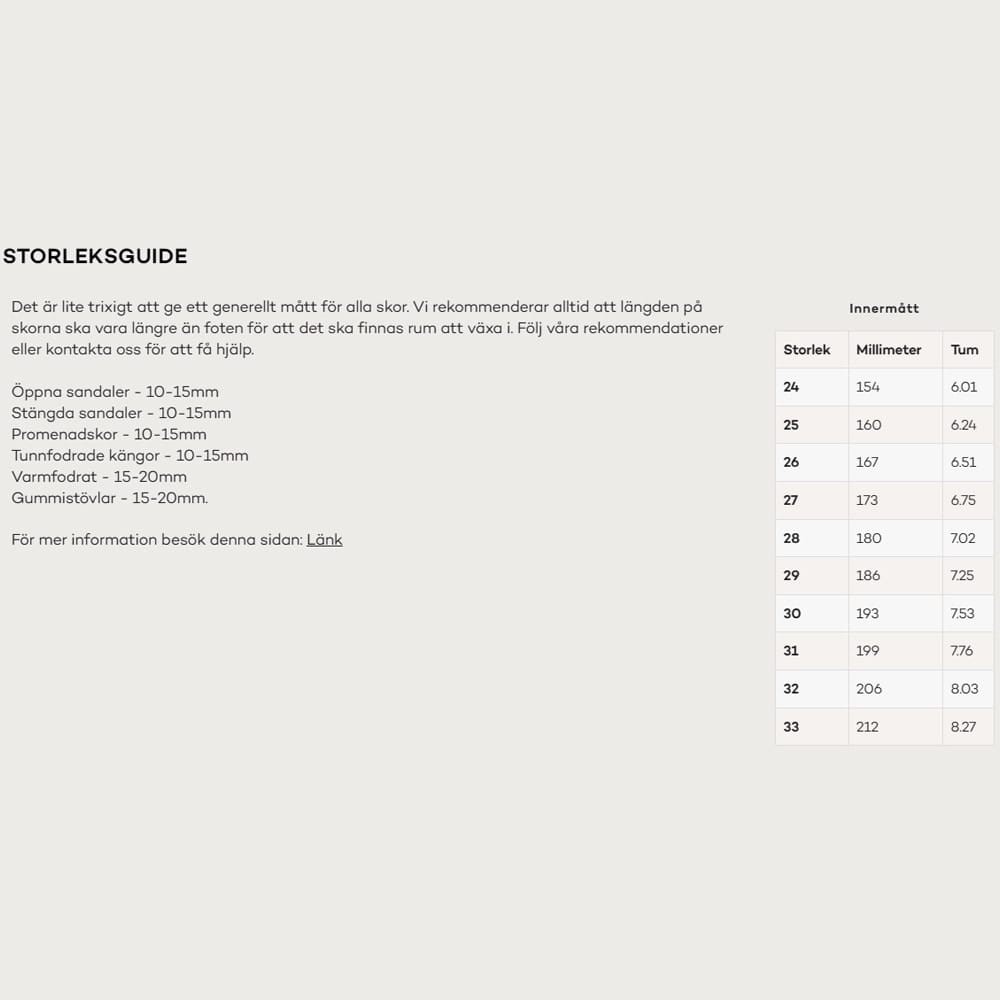Screen dimensions: 1000x1000
Task: Click size 27 in table
Action: pyautogui.click(x=792, y=500)
